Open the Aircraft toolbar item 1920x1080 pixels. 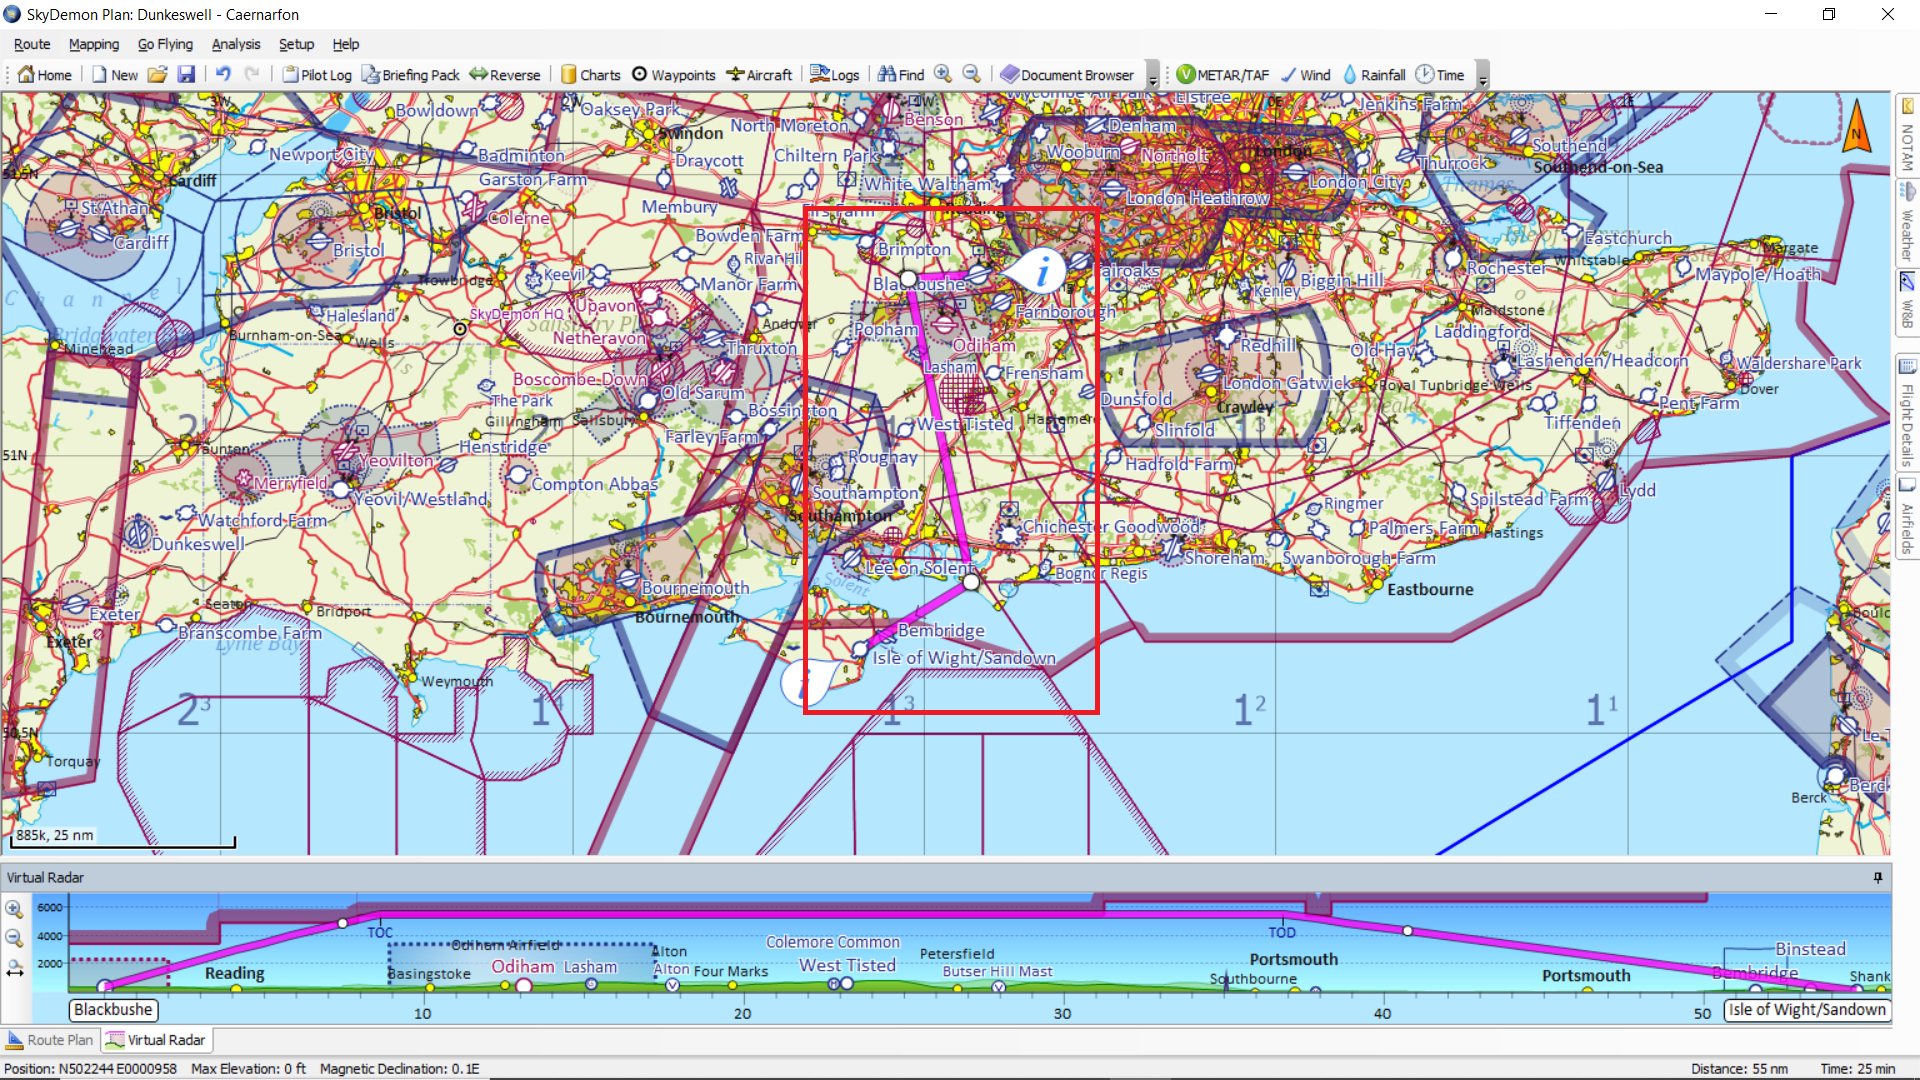pyautogui.click(x=759, y=75)
